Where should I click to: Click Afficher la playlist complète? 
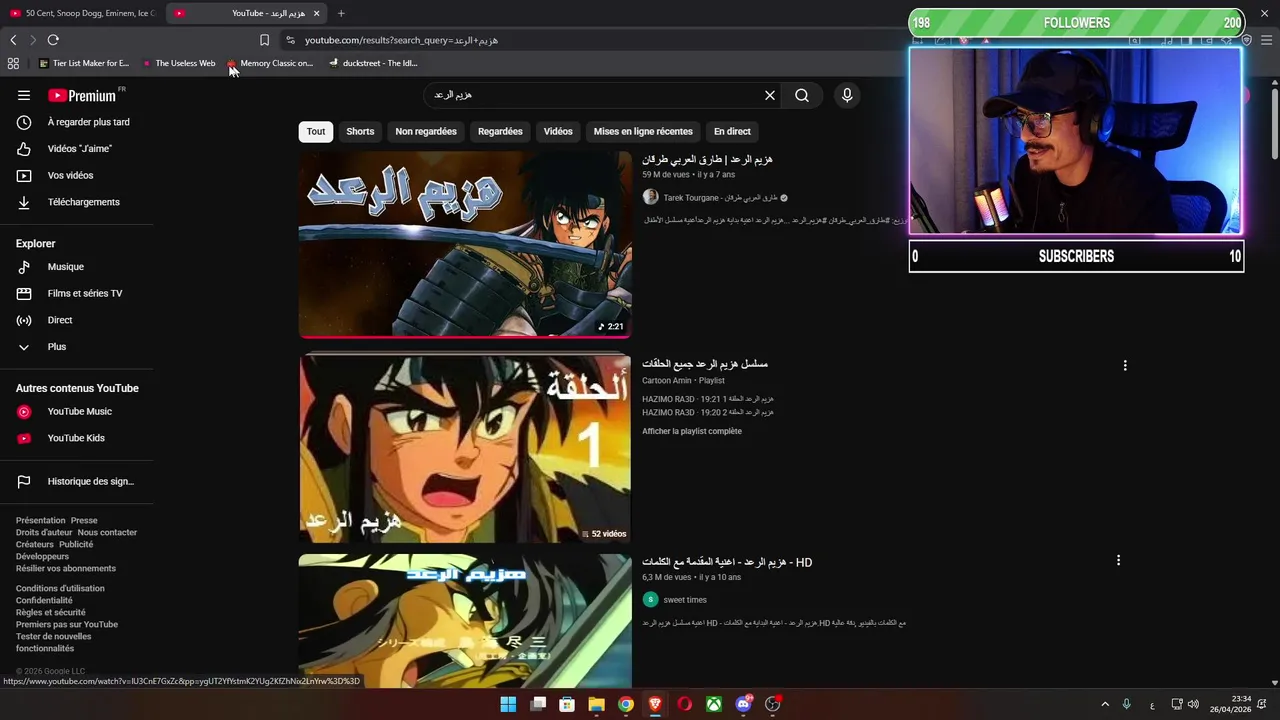tap(692, 431)
